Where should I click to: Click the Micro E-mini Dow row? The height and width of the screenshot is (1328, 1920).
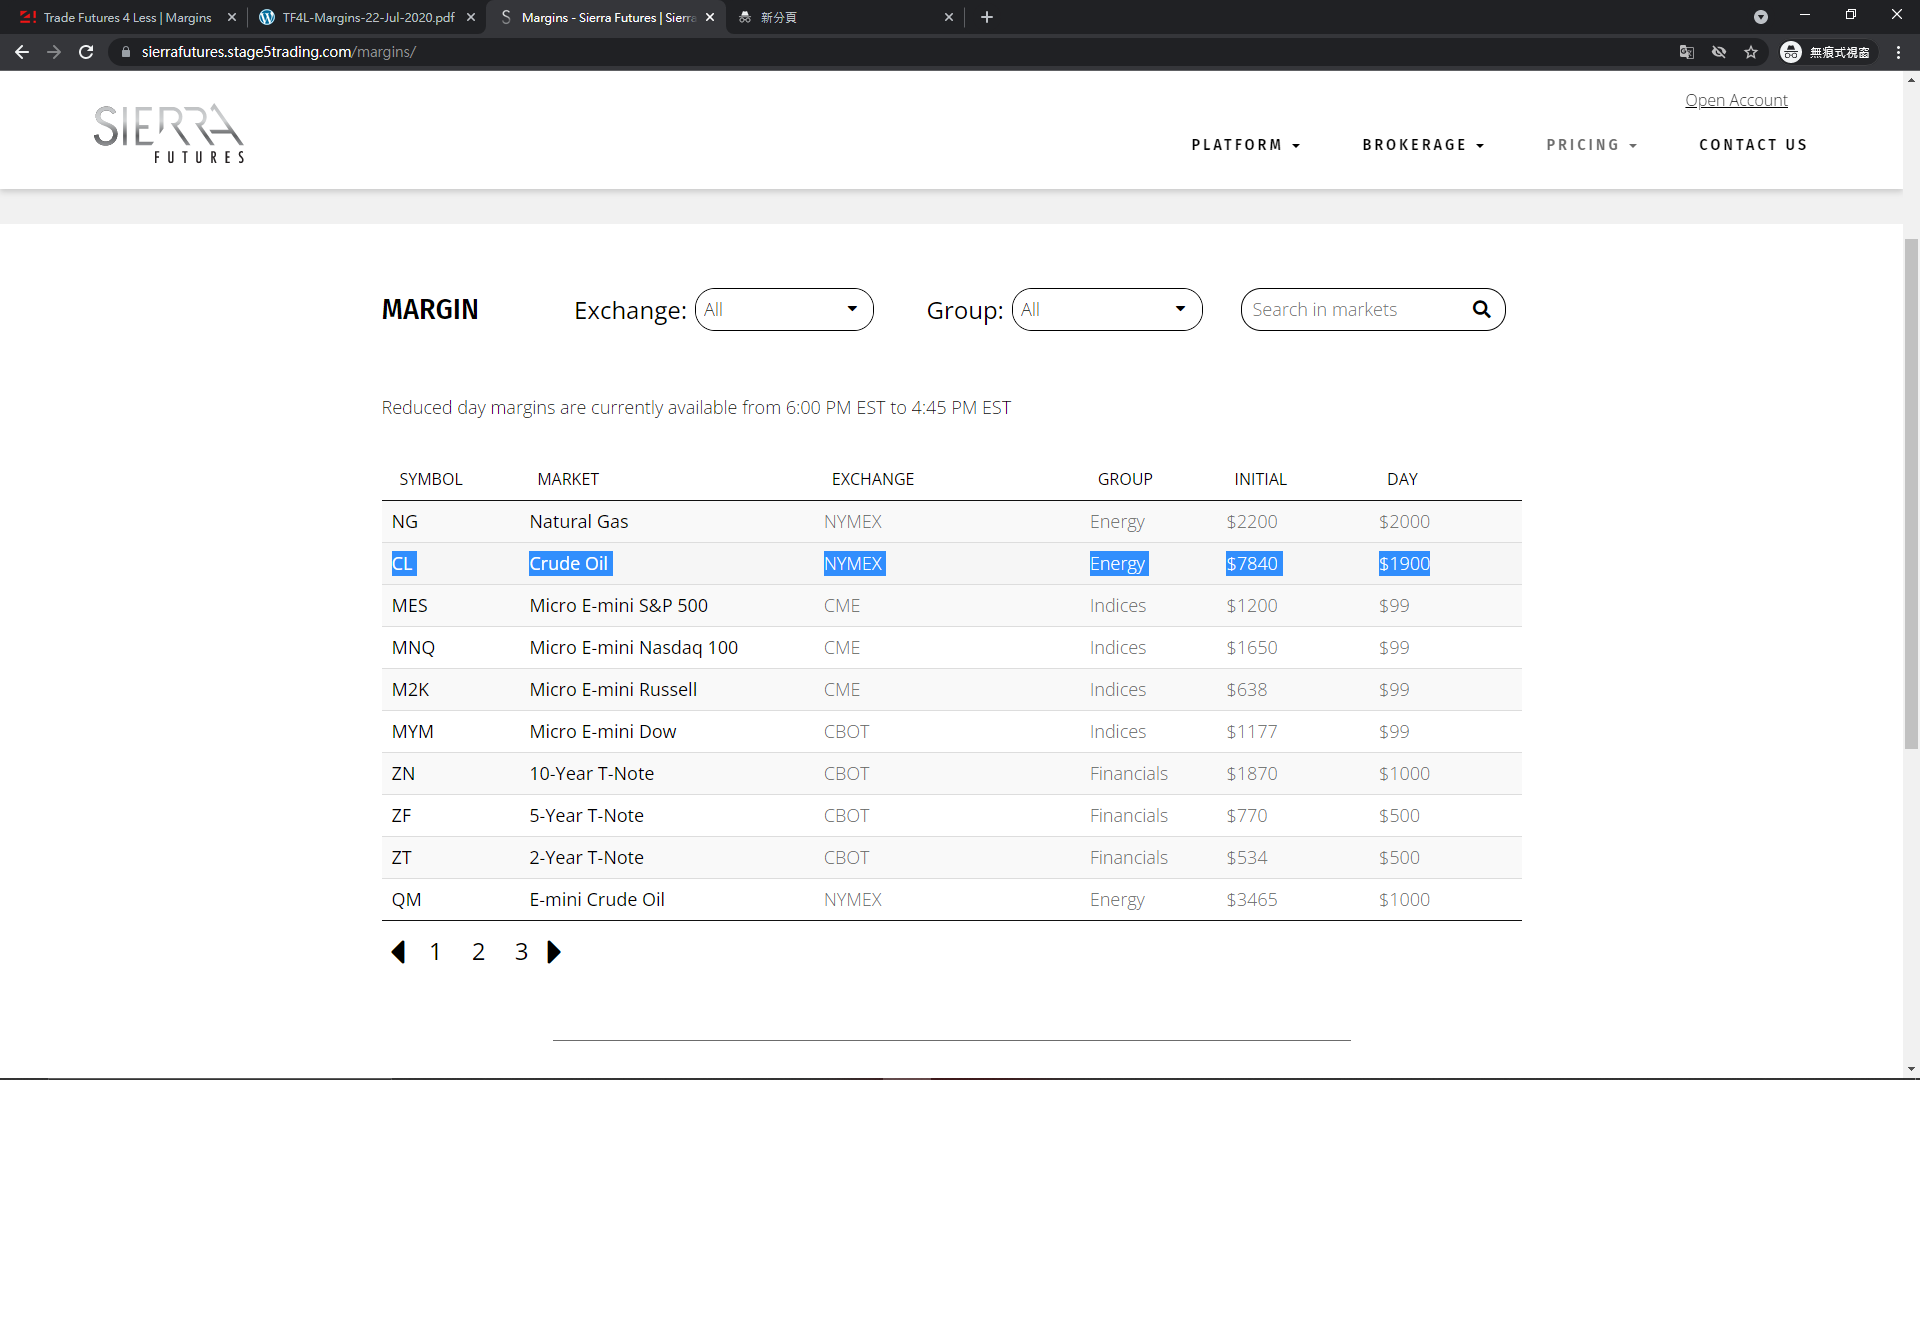click(952, 732)
